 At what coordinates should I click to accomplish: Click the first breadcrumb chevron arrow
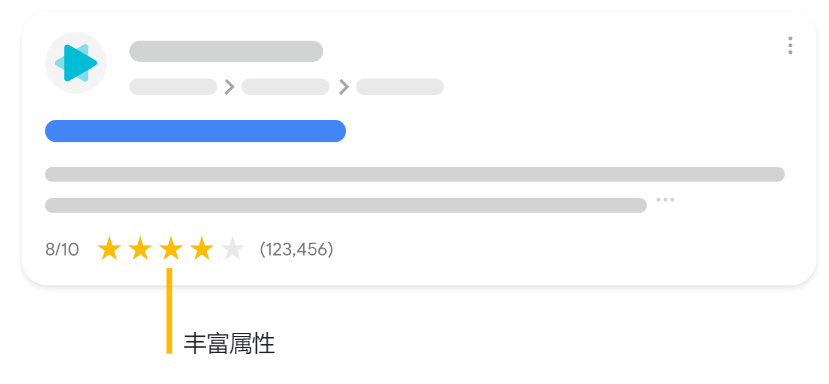pyautogui.click(x=229, y=87)
